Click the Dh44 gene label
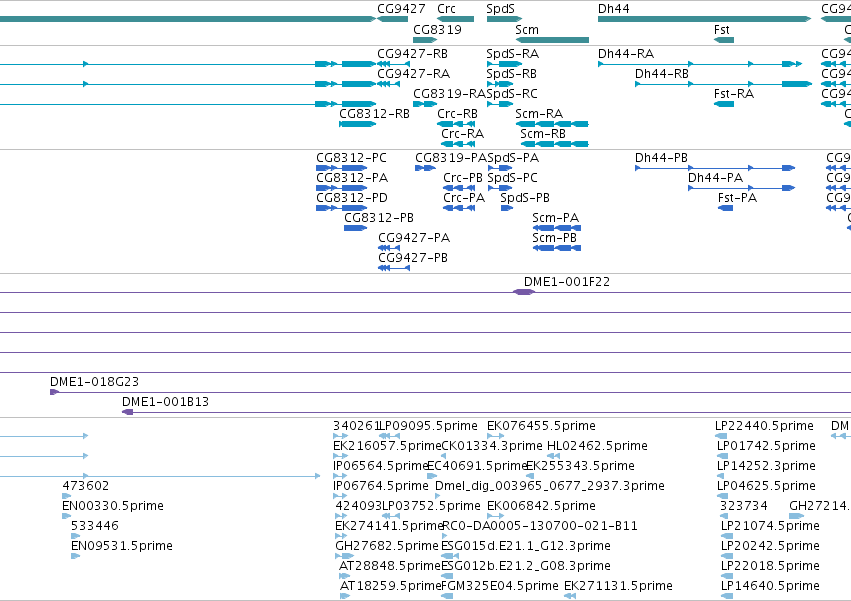 coord(613,9)
